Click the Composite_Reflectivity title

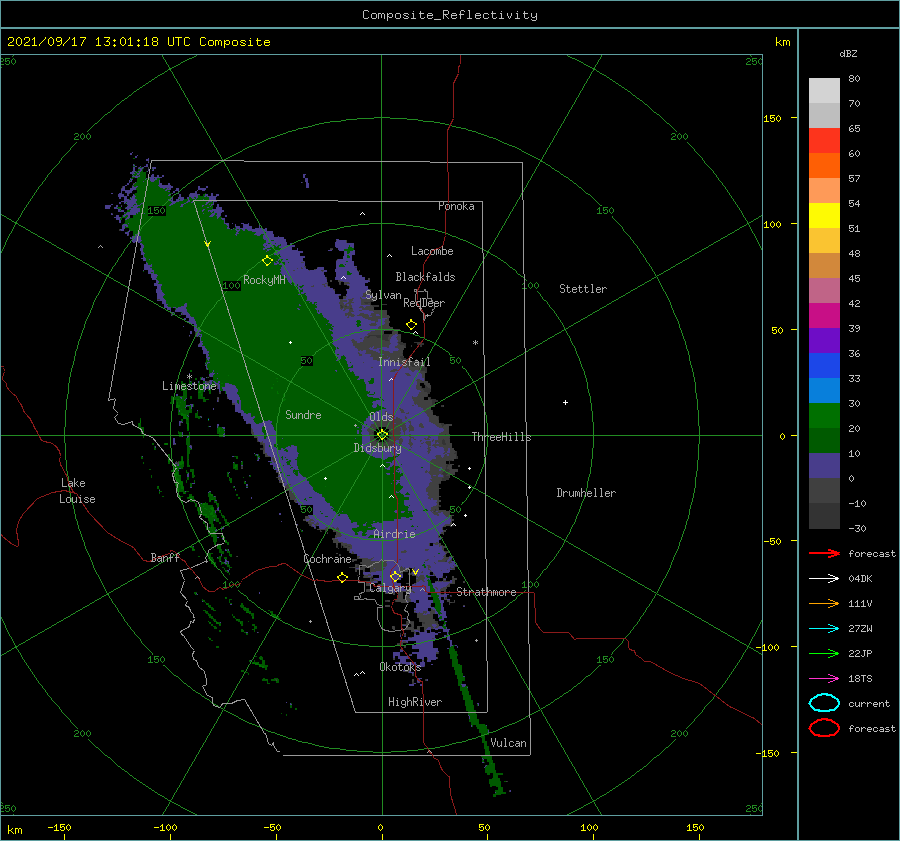450,15
